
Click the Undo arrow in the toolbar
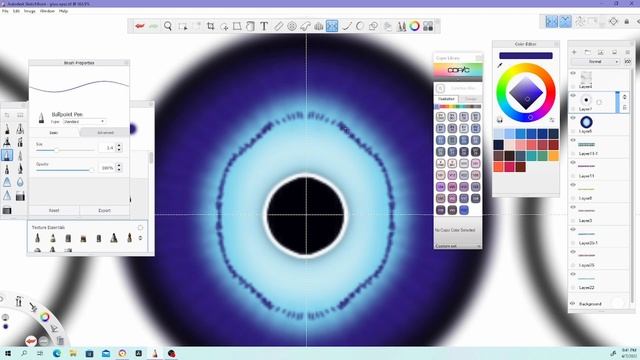pos(140,26)
